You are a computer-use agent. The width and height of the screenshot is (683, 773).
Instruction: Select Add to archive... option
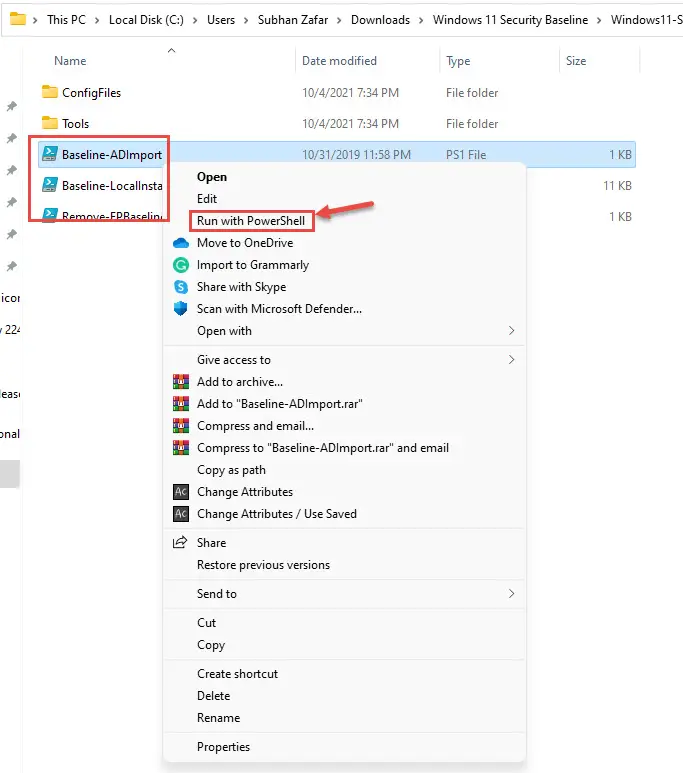pos(240,382)
